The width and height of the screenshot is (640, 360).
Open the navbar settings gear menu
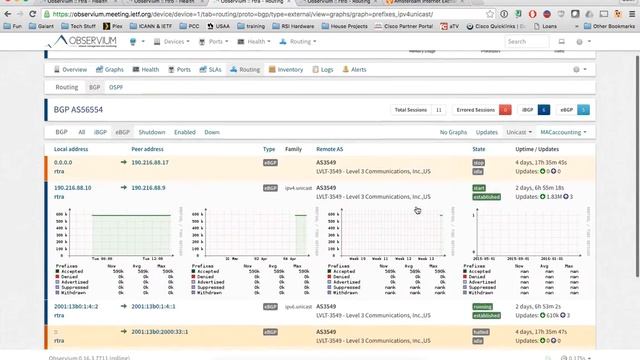(583, 42)
